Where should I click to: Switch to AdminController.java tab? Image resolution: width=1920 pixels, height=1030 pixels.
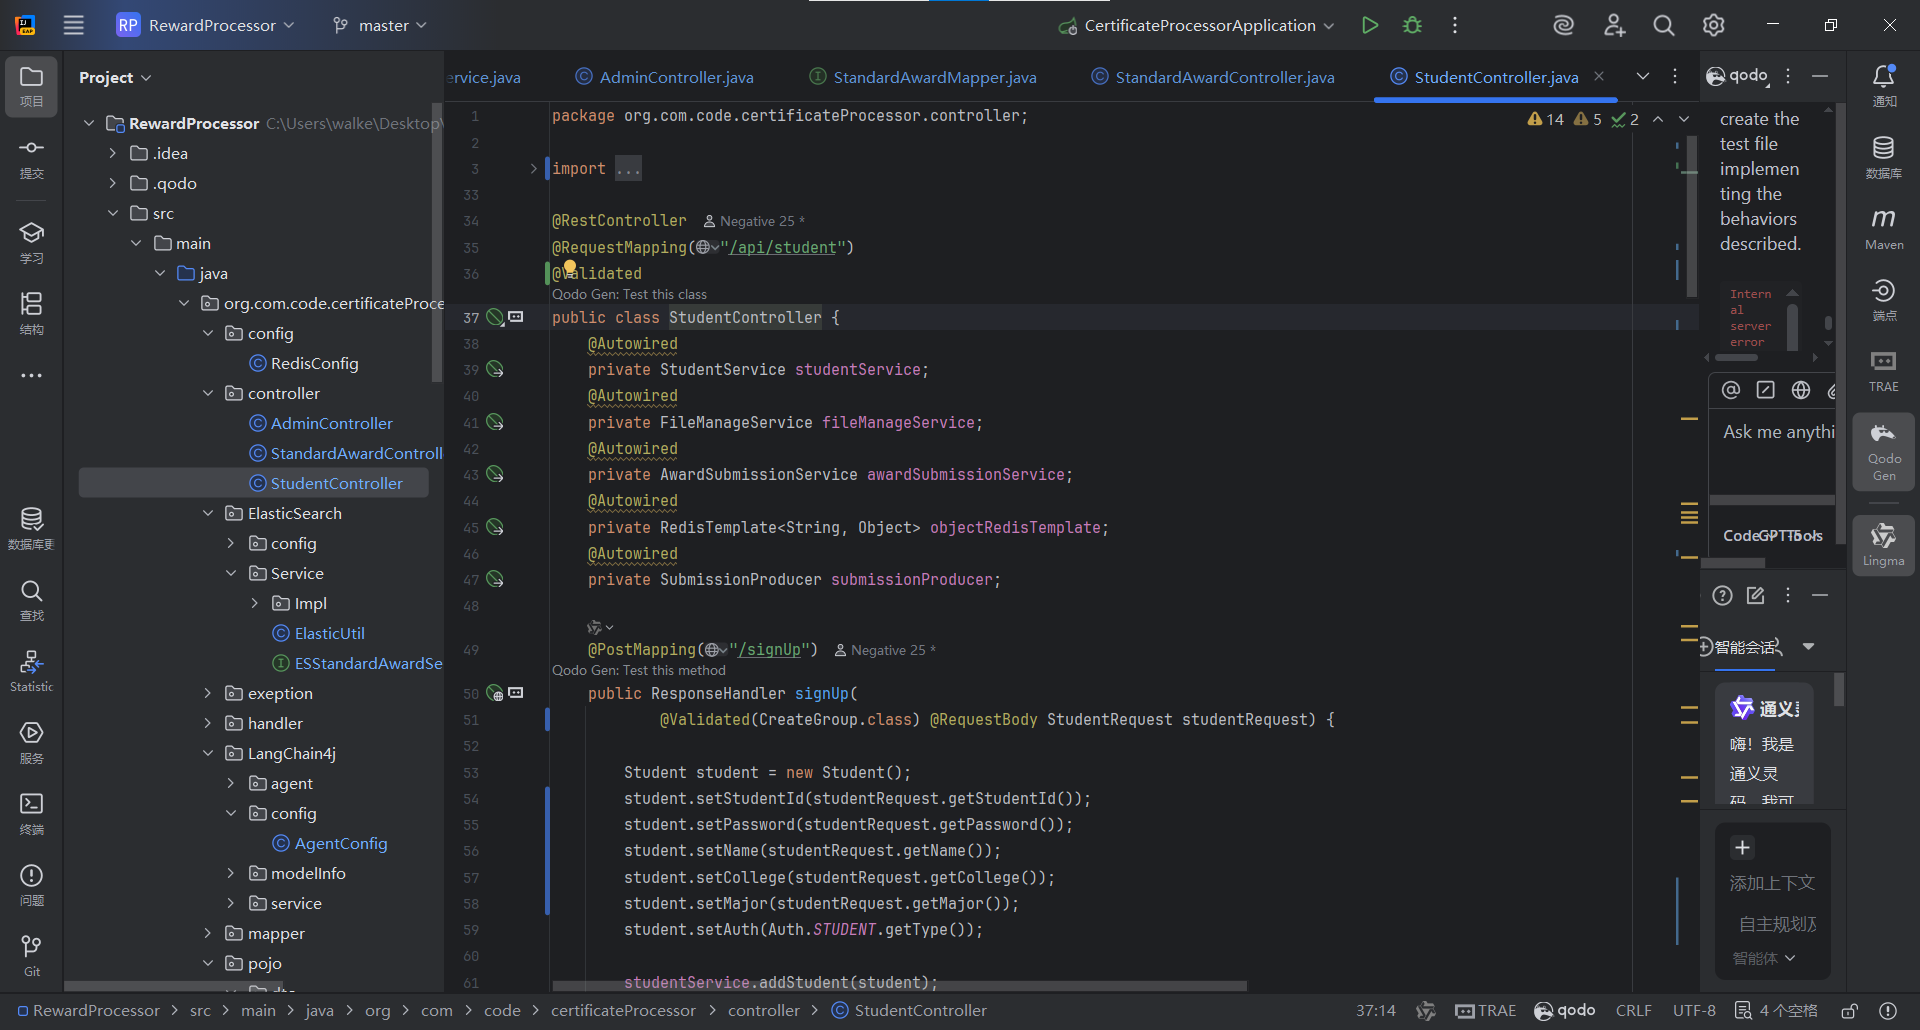pyautogui.click(x=665, y=77)
